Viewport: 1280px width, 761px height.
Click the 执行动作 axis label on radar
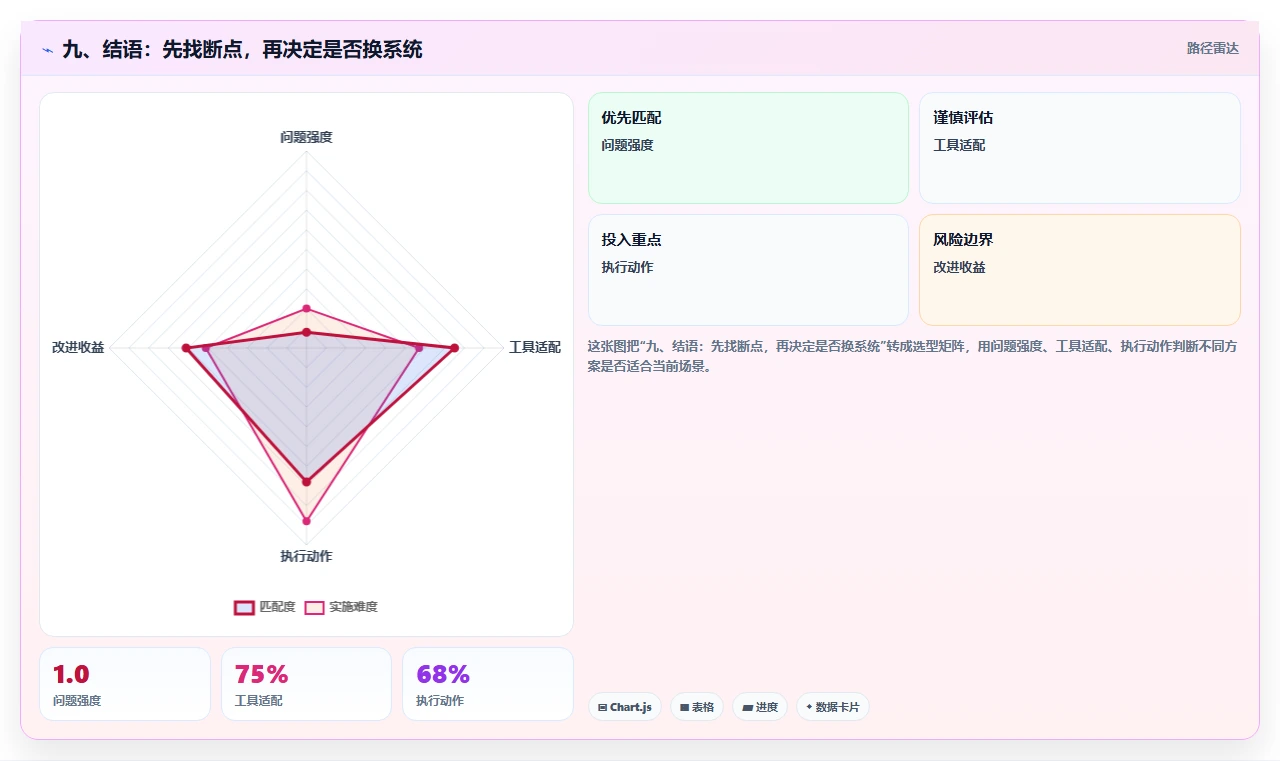(x=306, y=556)
